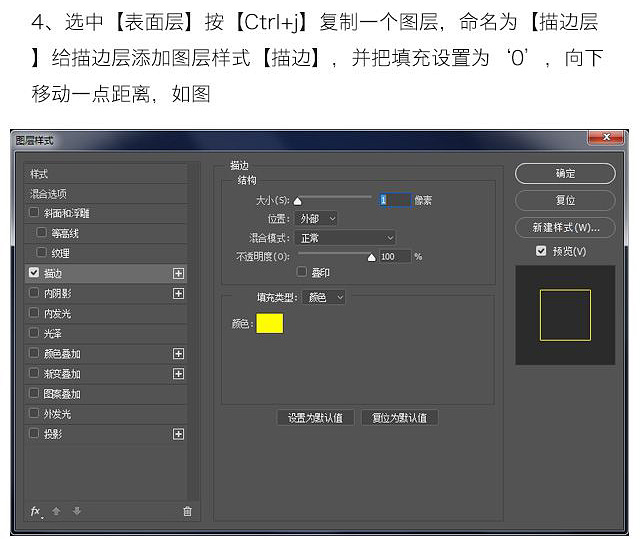
Task: Enable 斜面和浮雕 checkbox
Action: (34, 212)
